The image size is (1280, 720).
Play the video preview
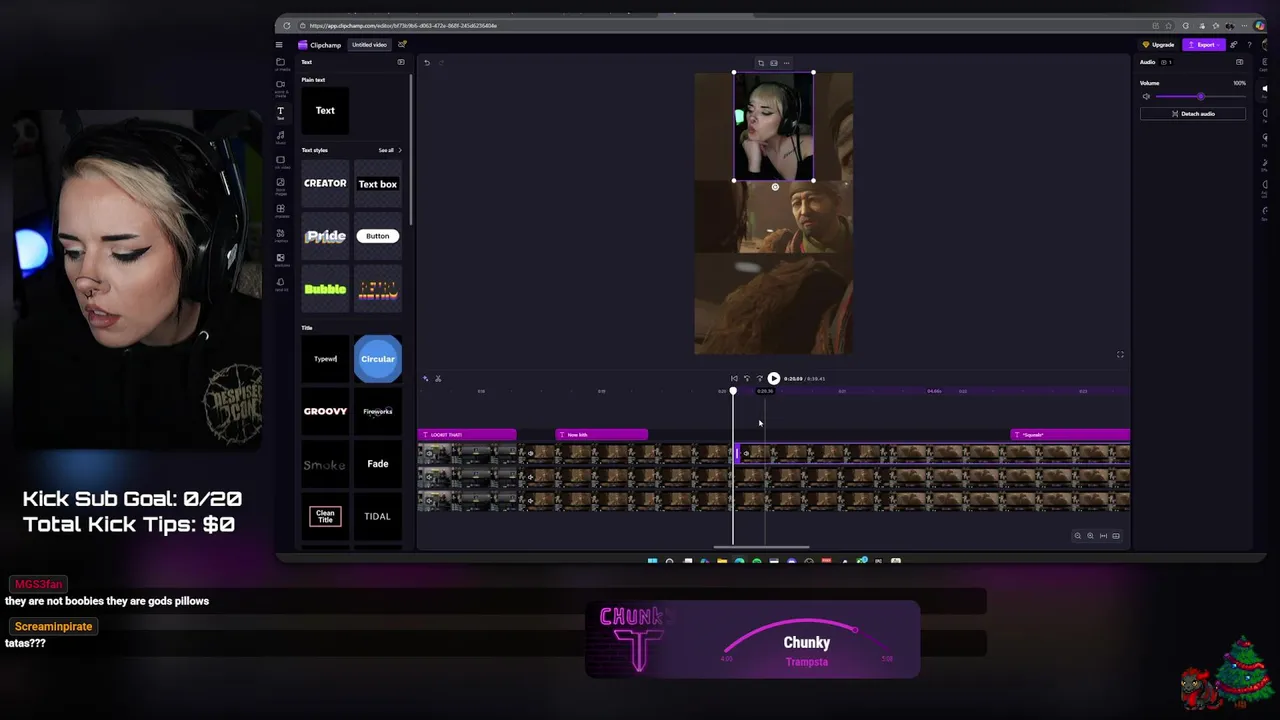(774, 379)
